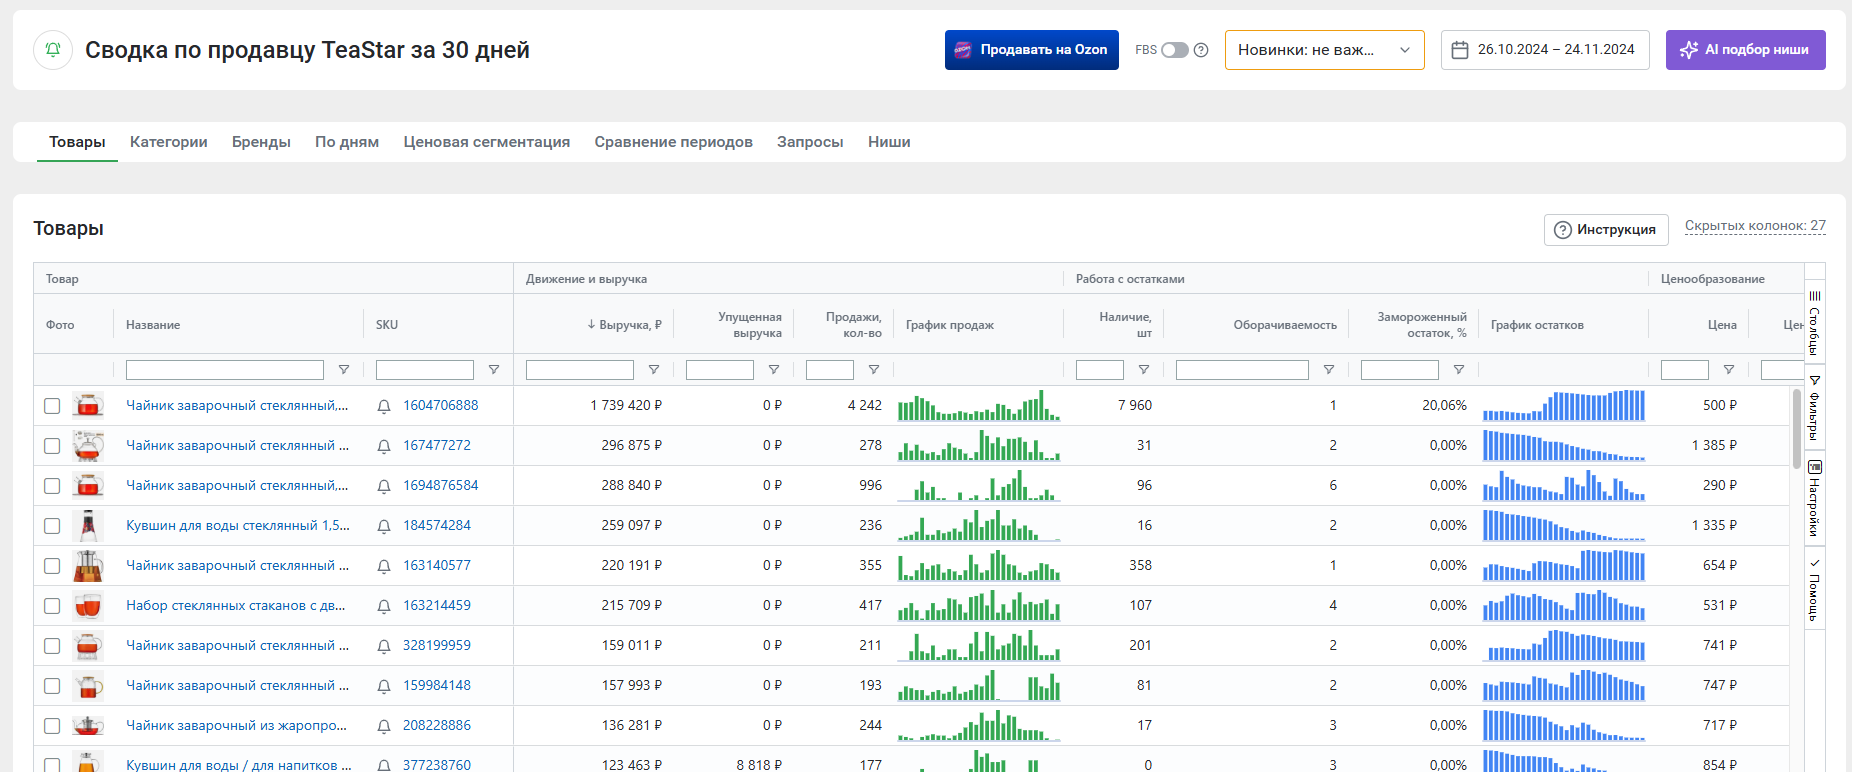Screen dimensions: 1852x781
Task: Click the bell icon next to SKU 184574284
Action: (x=384, y=526)
